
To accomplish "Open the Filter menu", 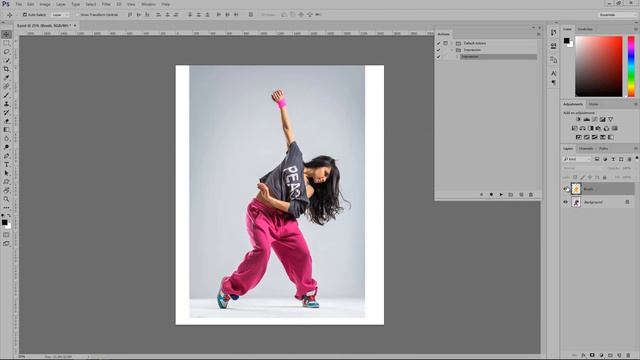I will pos(106,4).
